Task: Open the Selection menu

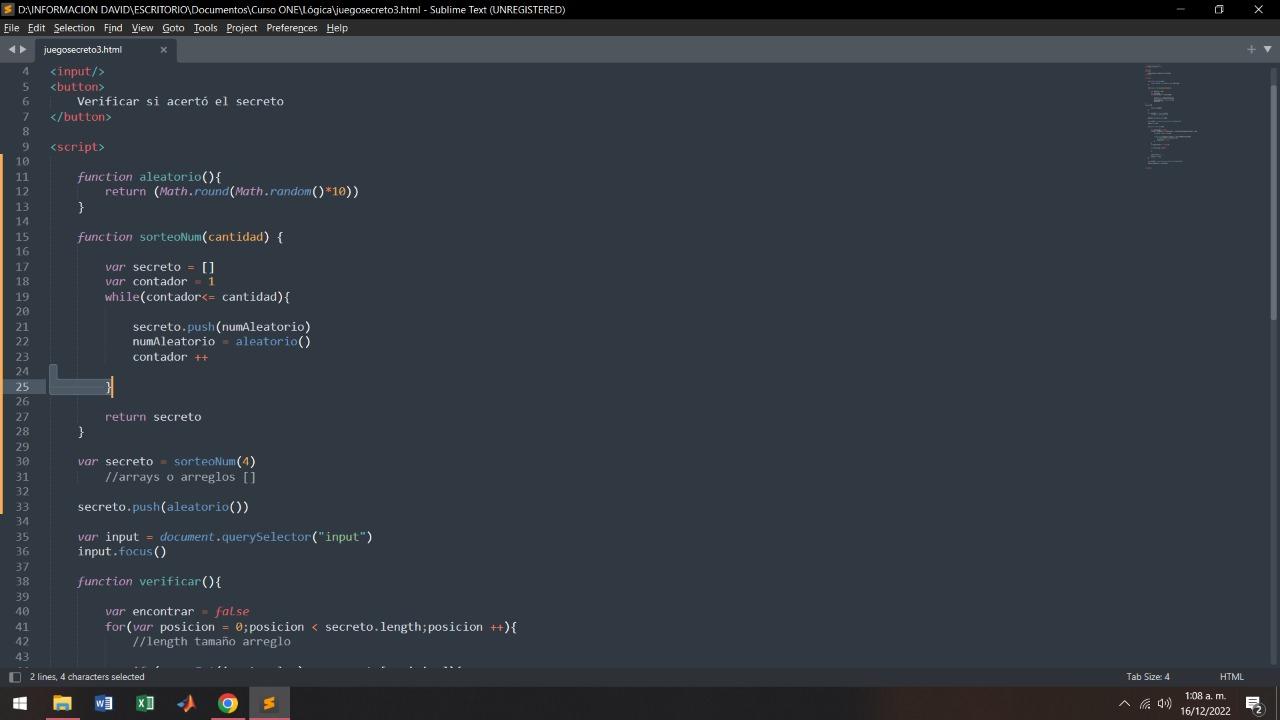Action: coord(74,28)
